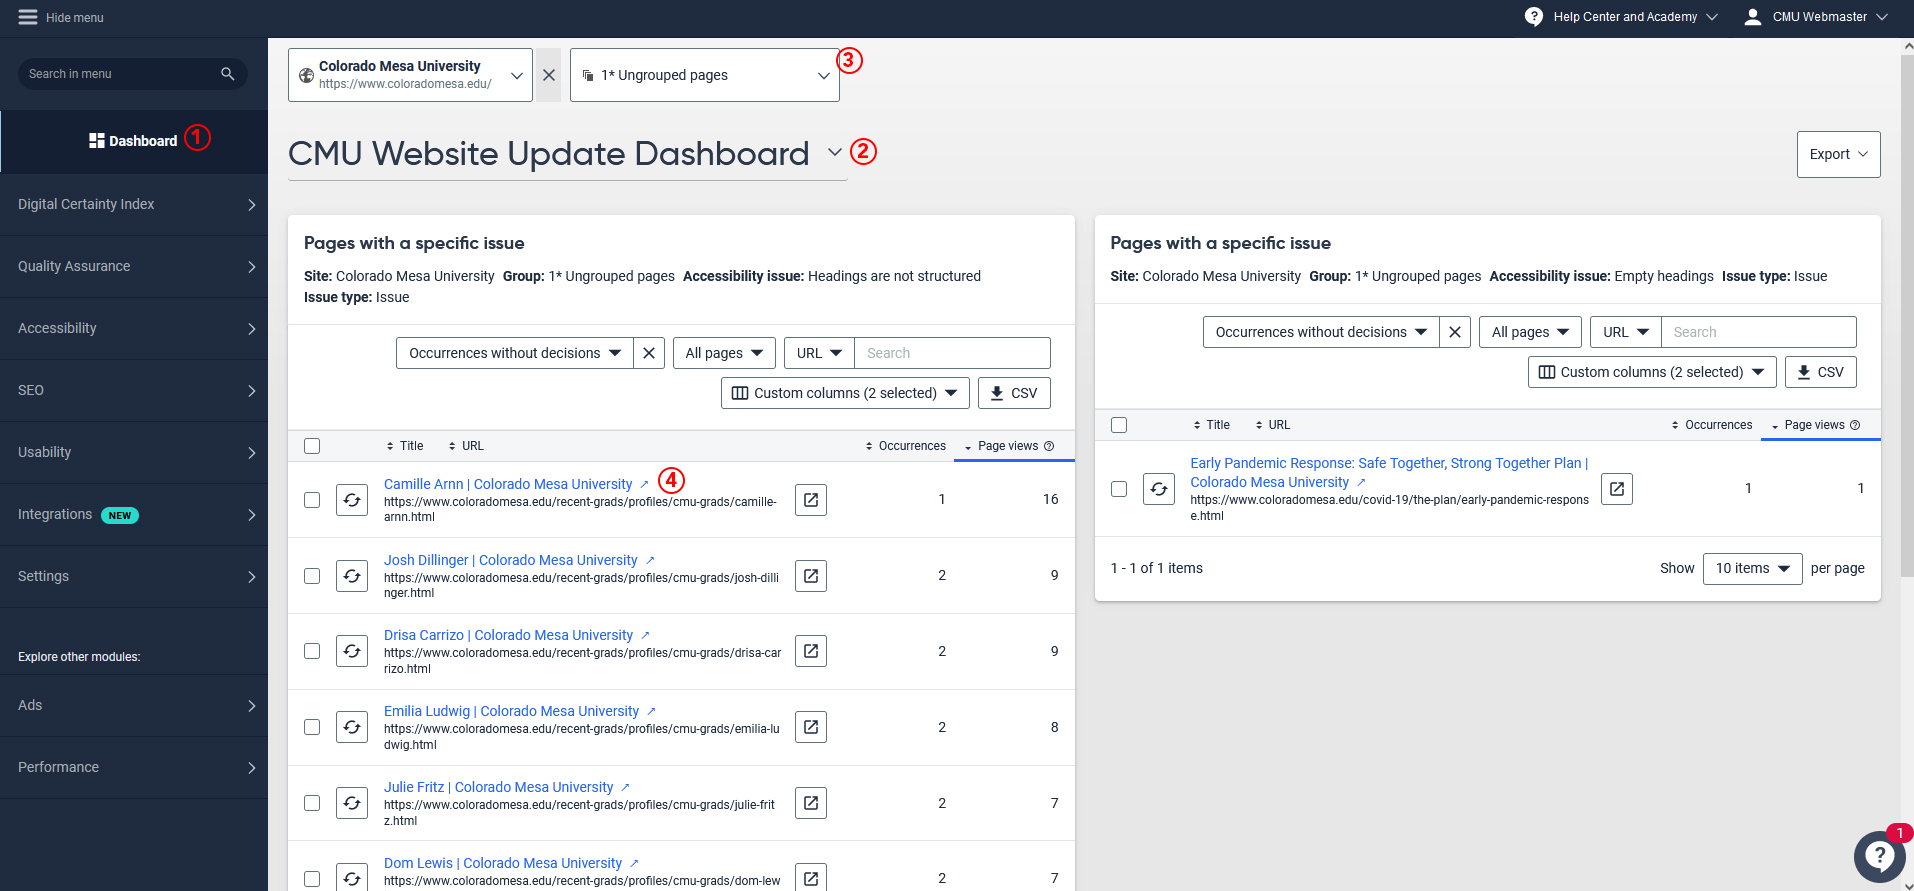The width and height of the screenshot is (1914, 891).
Task: Recheck the Camille Arnn page
Action: (352, 500)
